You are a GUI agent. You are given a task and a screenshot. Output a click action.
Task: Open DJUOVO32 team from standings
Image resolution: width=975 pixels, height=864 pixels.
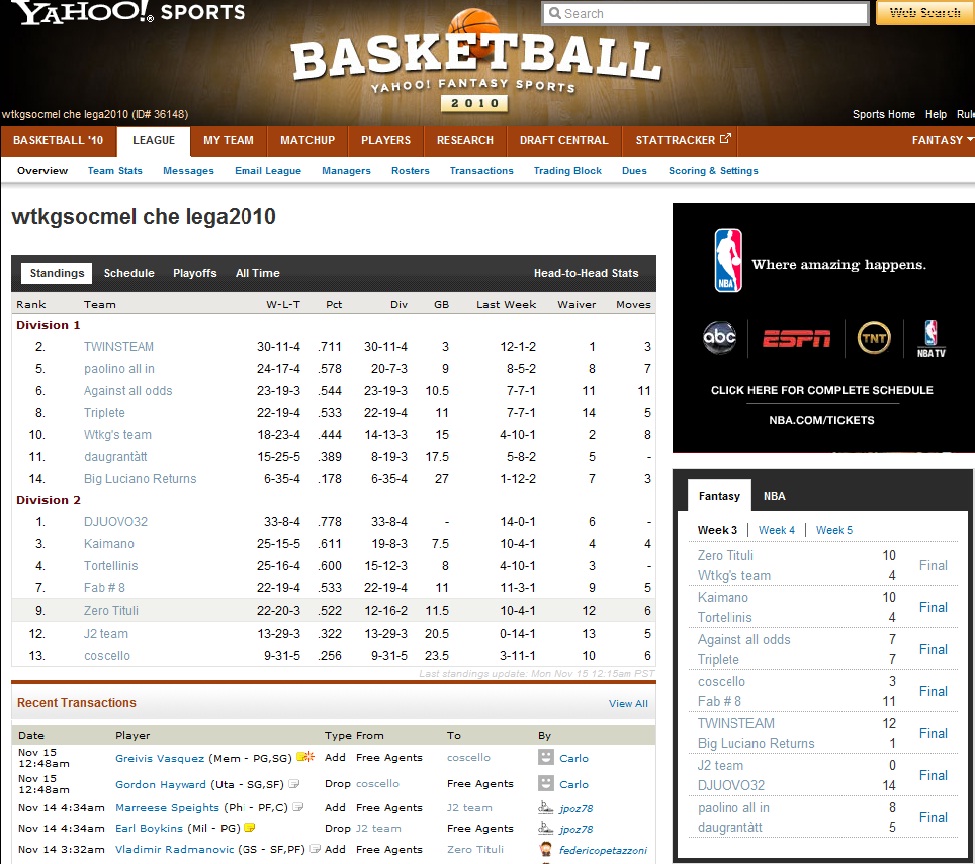(x=116, y=522)
